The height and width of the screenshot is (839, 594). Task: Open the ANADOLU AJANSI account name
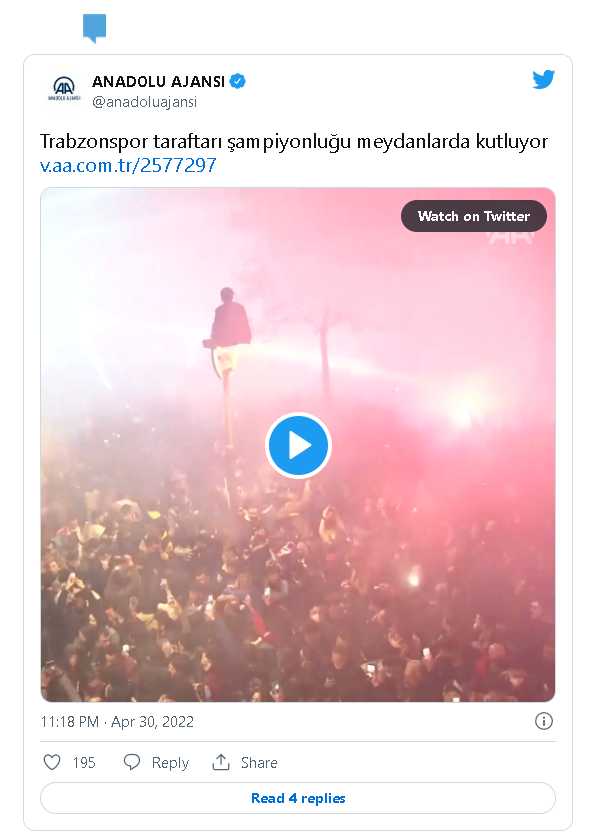click(x=158, y=81)
